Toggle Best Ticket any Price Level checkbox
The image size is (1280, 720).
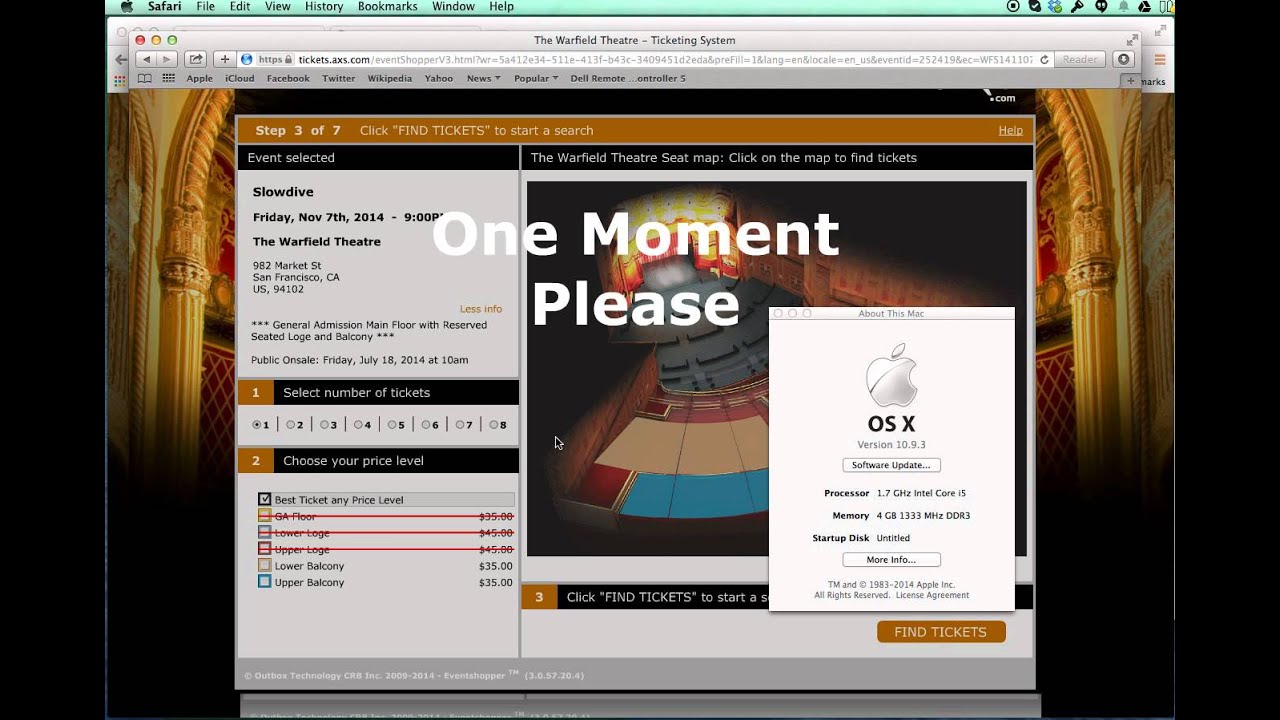click(x=265, y=499)
